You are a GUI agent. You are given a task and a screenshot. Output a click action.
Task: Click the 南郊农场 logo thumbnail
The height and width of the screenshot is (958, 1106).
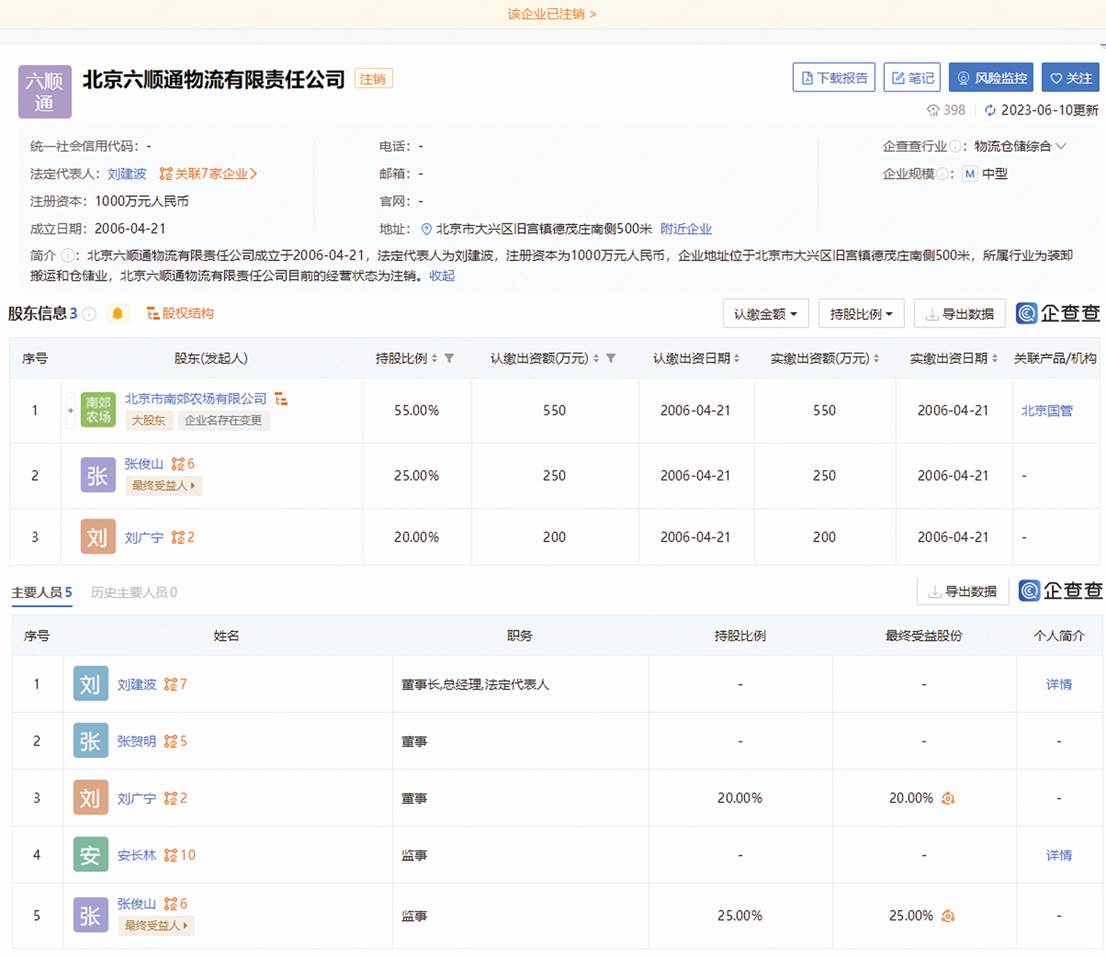click(x=98, y=410)
